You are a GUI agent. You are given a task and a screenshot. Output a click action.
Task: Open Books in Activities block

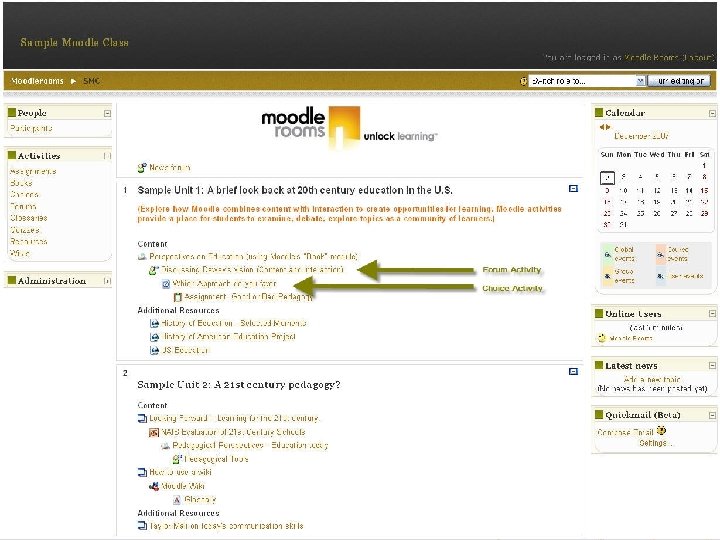(21, 183)
